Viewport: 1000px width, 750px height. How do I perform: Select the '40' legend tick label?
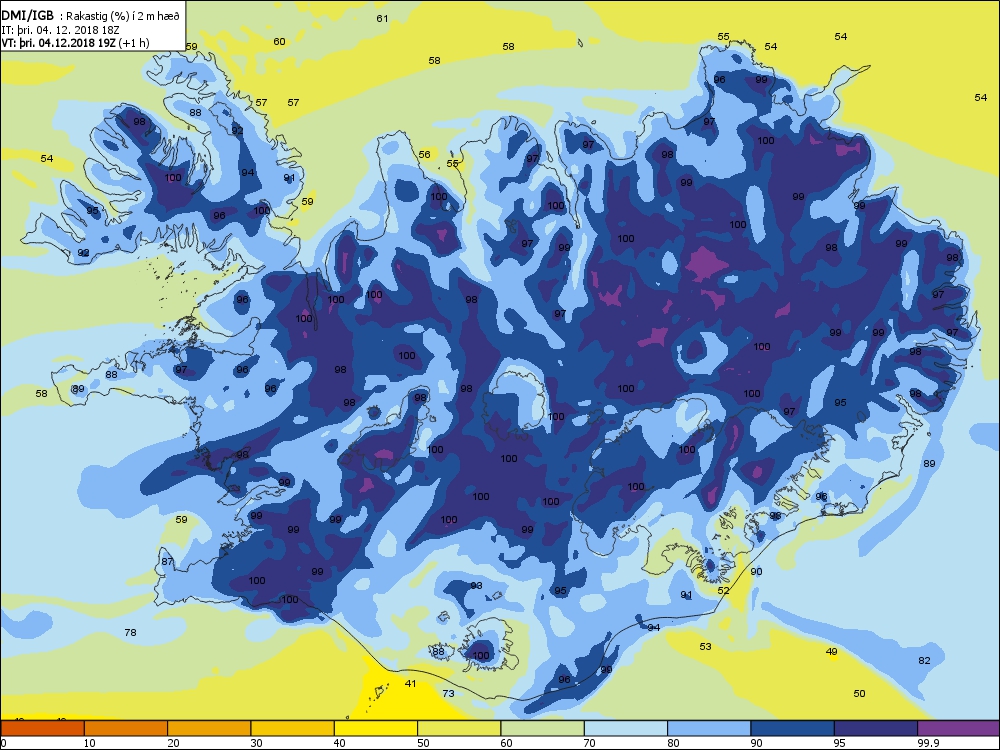340,742
